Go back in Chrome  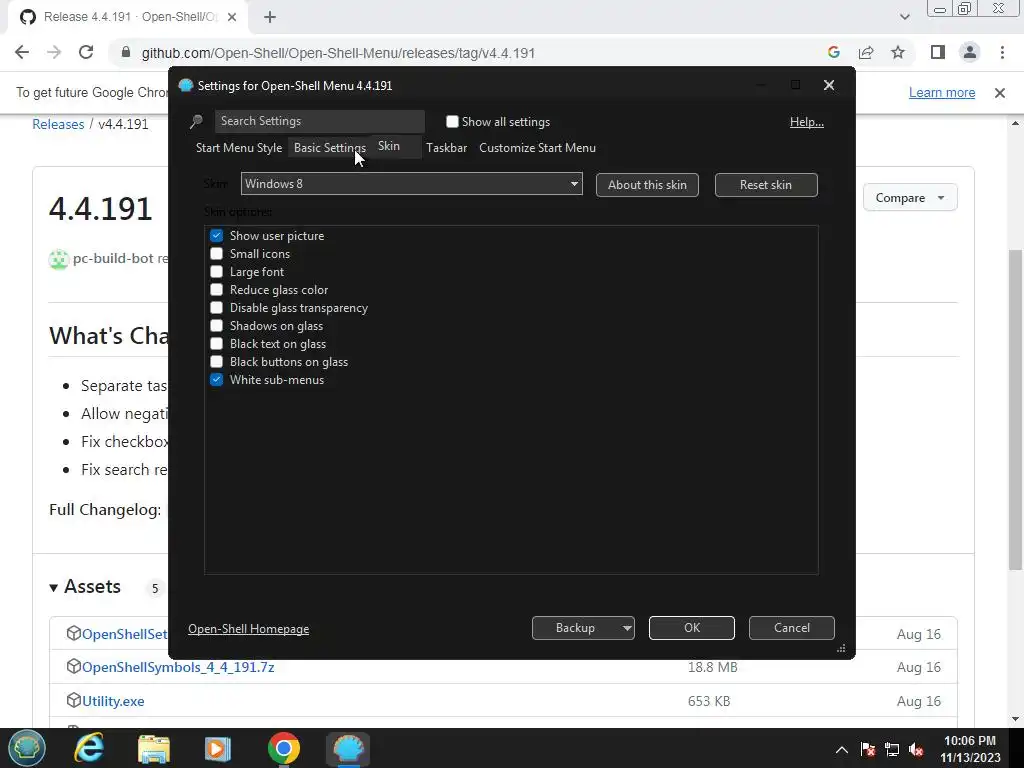tap(22, 53)
